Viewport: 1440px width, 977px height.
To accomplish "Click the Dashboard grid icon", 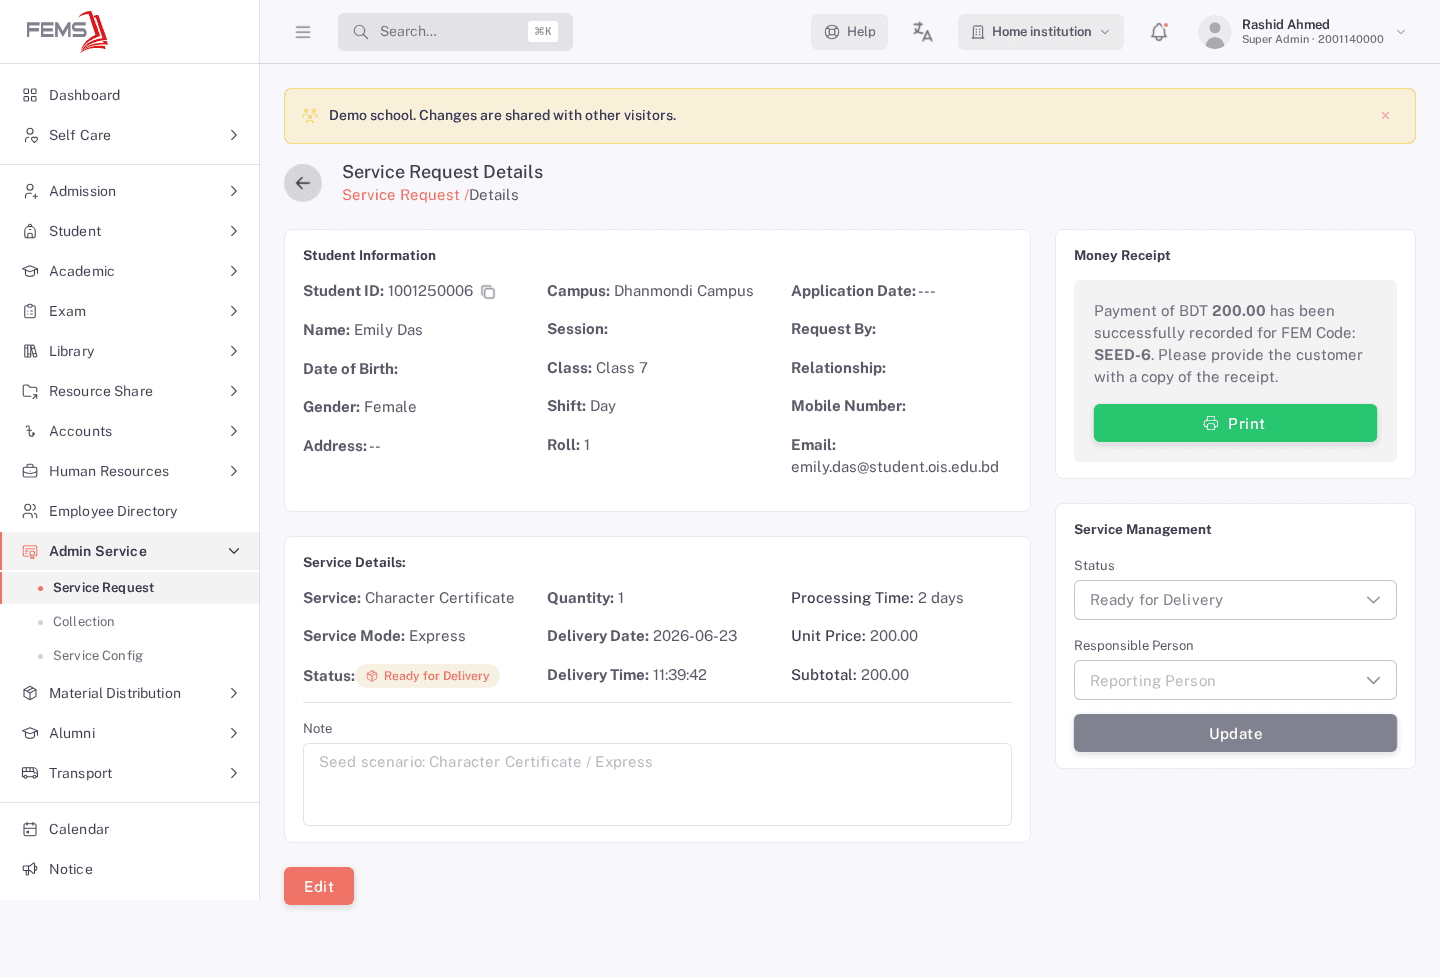I will pos(30,95).
